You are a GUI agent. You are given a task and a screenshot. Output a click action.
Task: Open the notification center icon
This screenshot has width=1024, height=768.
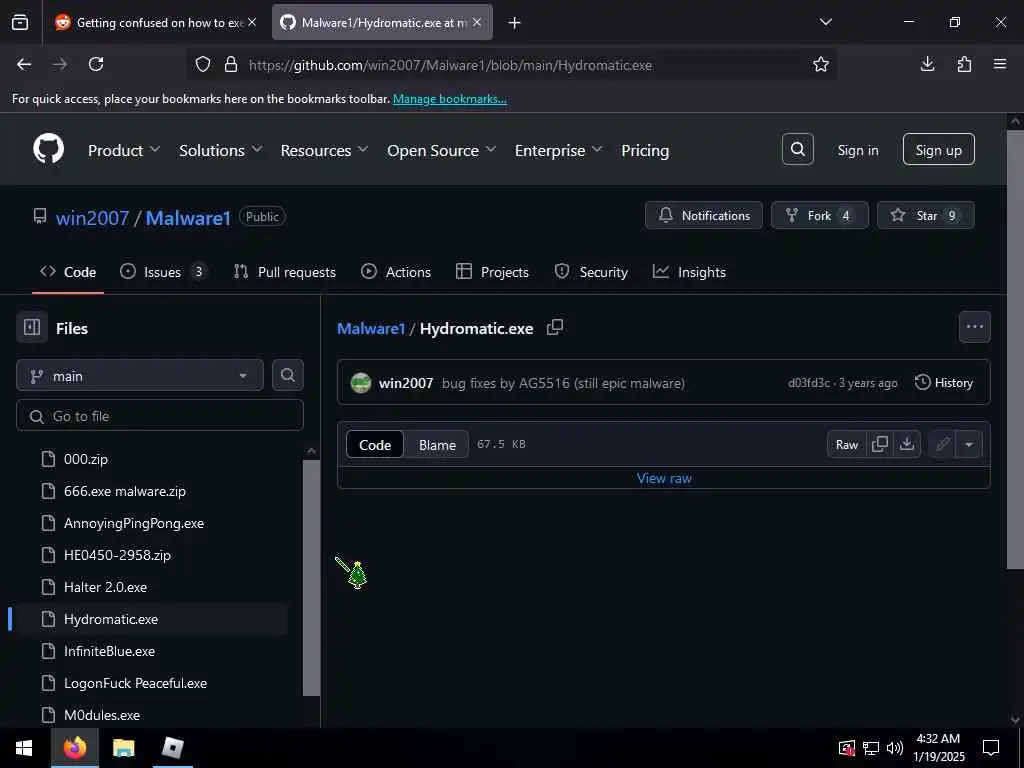pyautogui.click(x=991, y=748)
